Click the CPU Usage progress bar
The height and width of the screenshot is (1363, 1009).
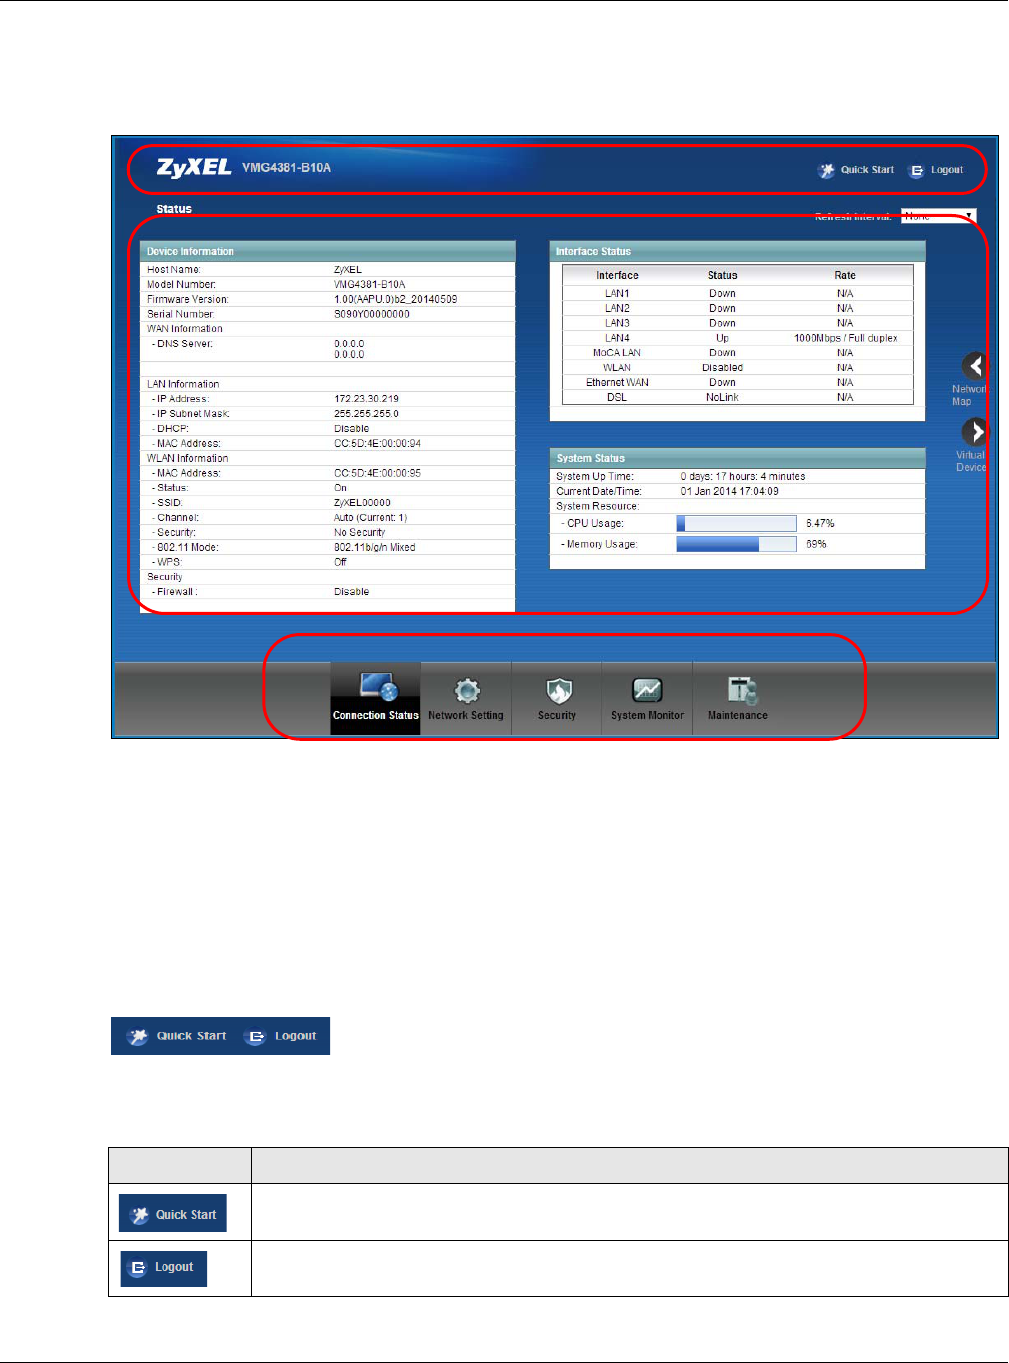pyautogui.click(x=736, y=523)
